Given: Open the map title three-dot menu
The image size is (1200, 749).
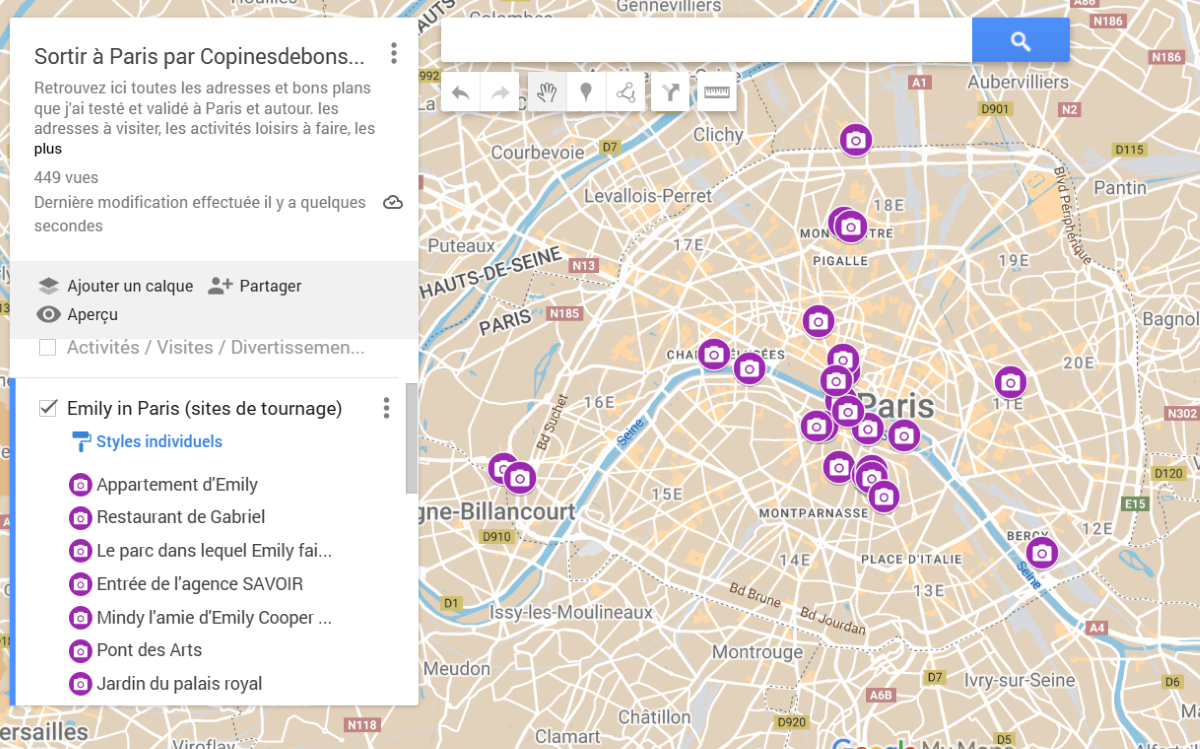Looking at the screenshot, I should click(394, 53).
